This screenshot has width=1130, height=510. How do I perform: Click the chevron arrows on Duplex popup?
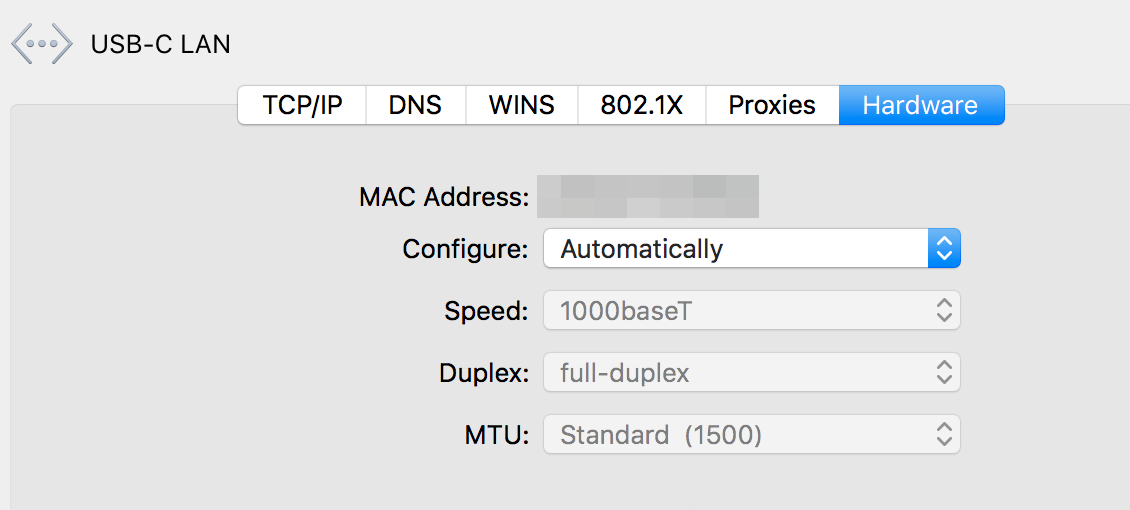944,372
